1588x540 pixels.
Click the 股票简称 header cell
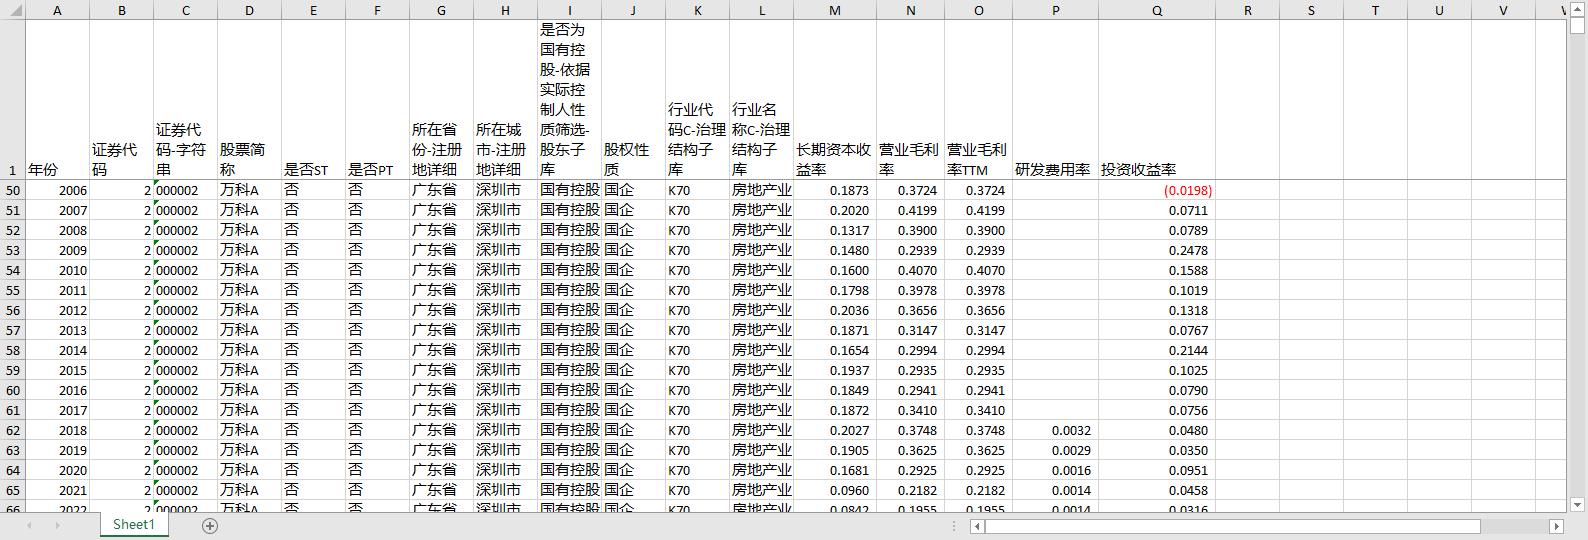point(249,100)
